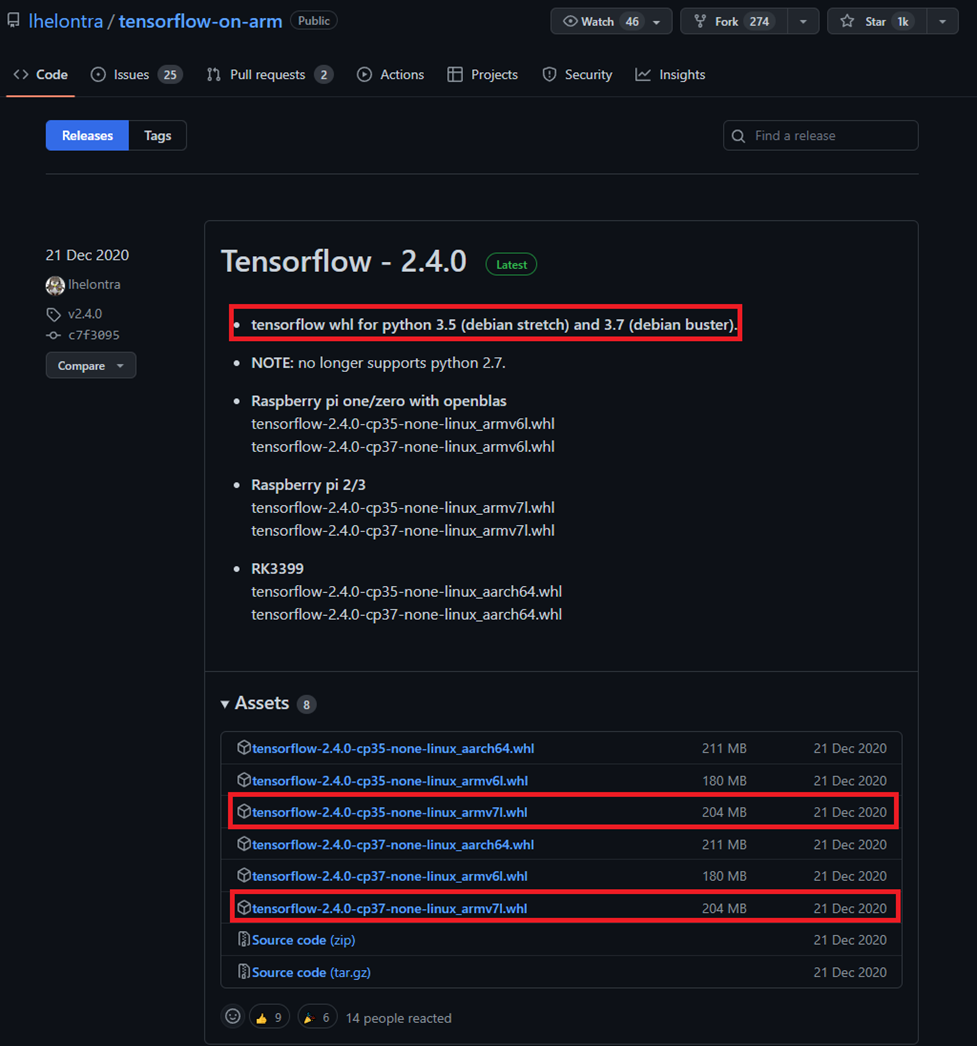Download tensorflow-2.4.0-cp37-none-linux_aarch64.whl
The width and height of the screenshot is (977, 1046).
(393, 845)
